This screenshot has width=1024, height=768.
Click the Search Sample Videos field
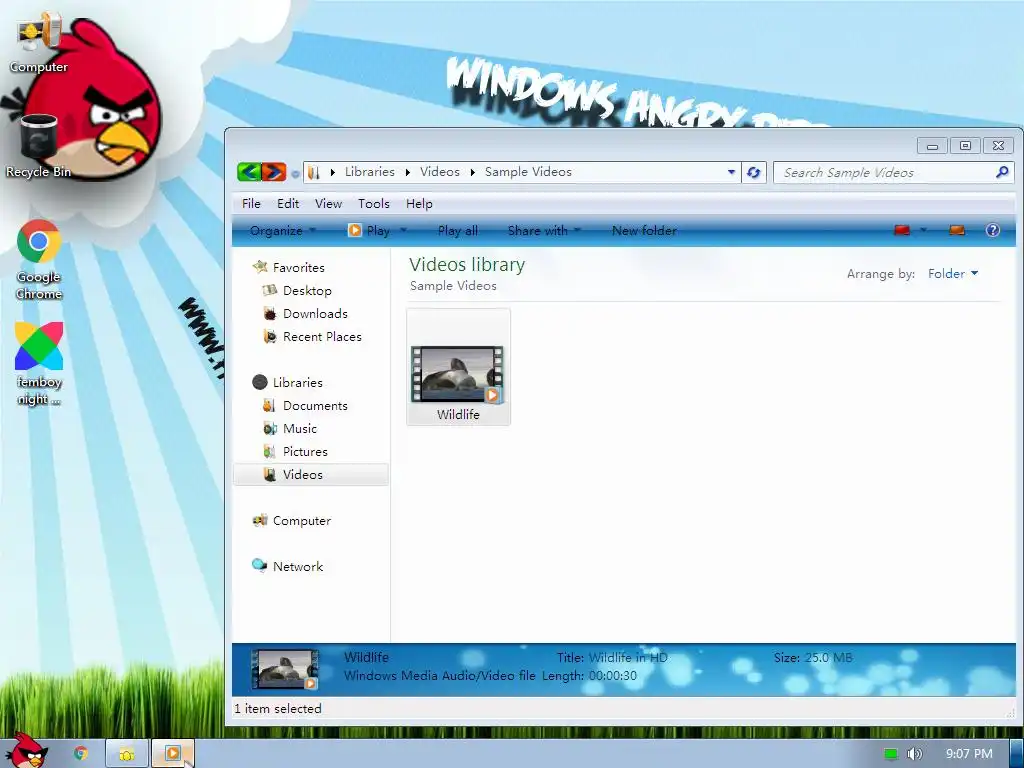pos(893,172)
